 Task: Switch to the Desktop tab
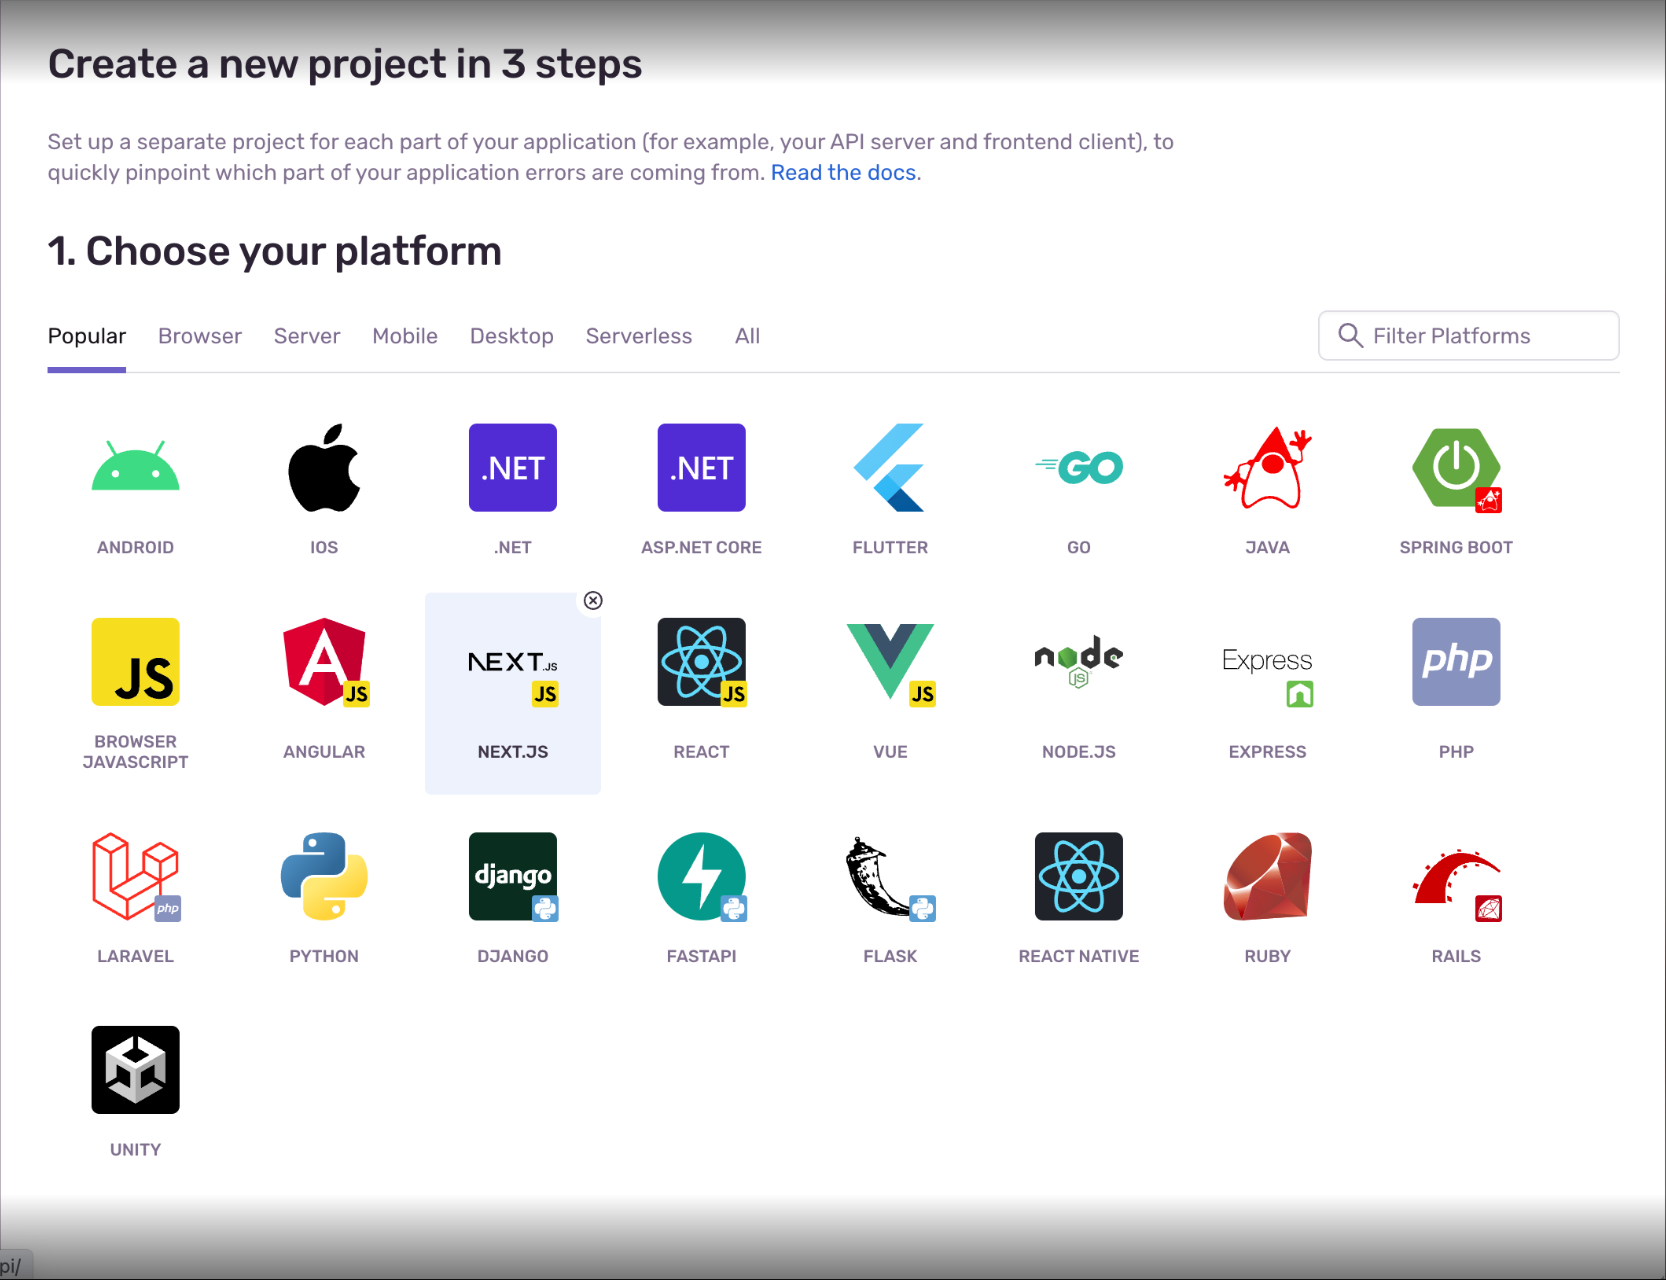(x=512, y=336)
